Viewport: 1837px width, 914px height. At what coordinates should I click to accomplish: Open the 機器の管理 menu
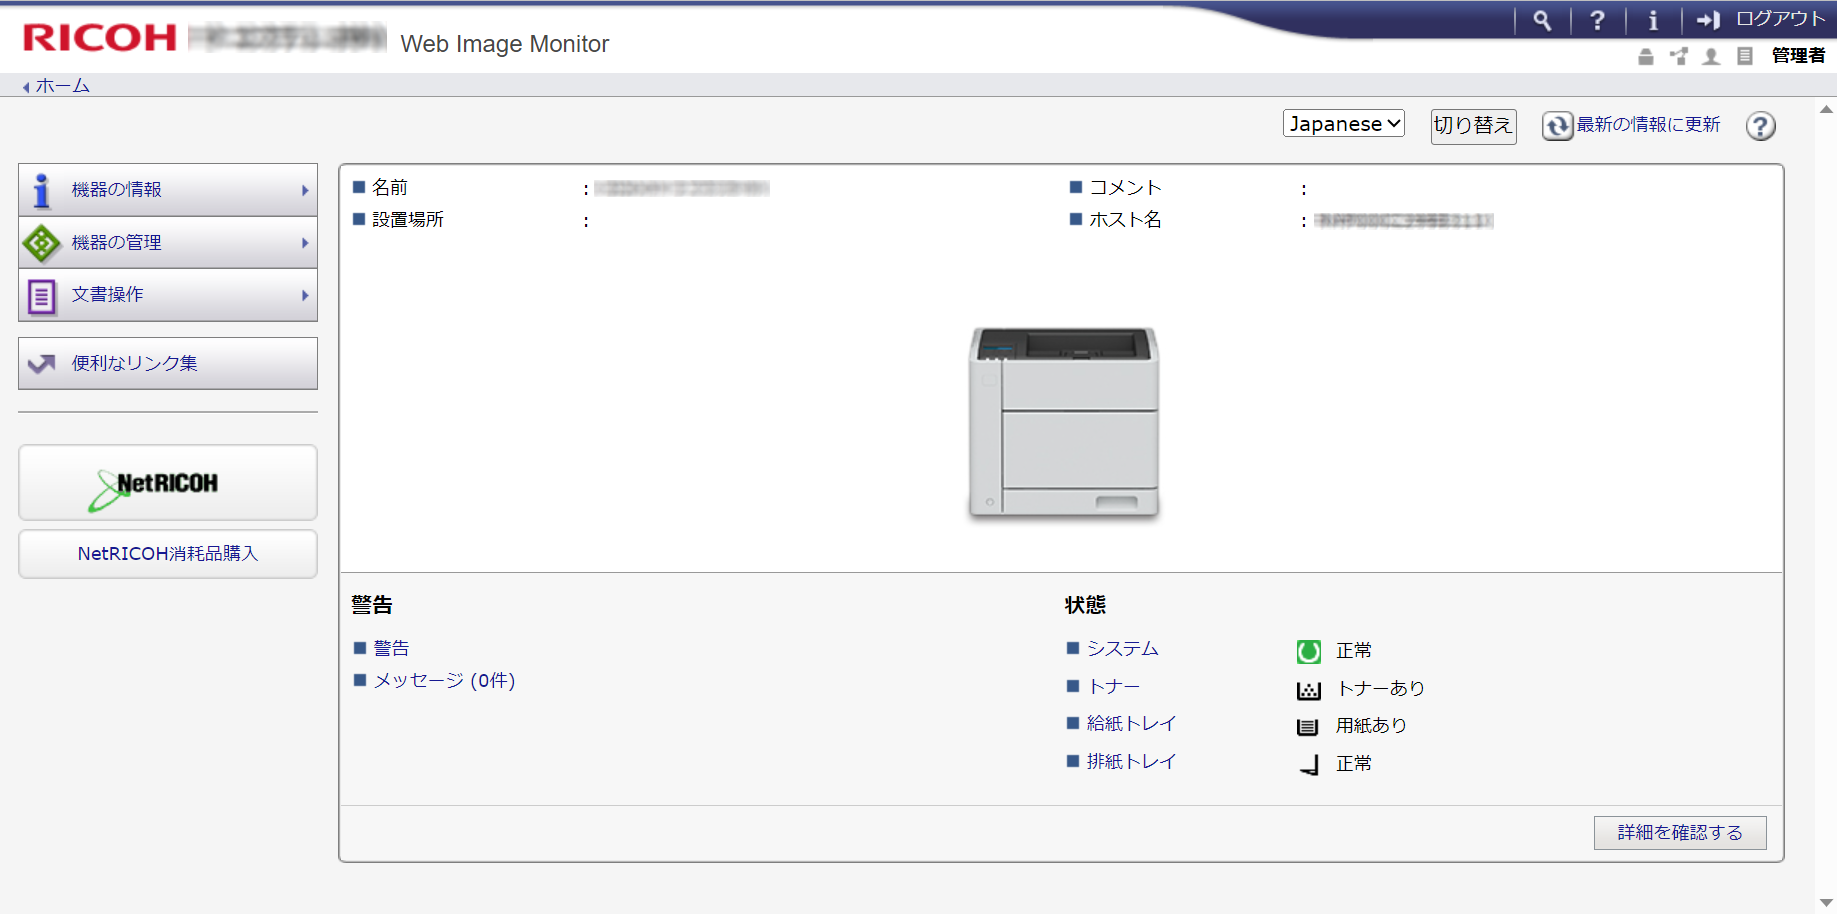coord(168,243)
